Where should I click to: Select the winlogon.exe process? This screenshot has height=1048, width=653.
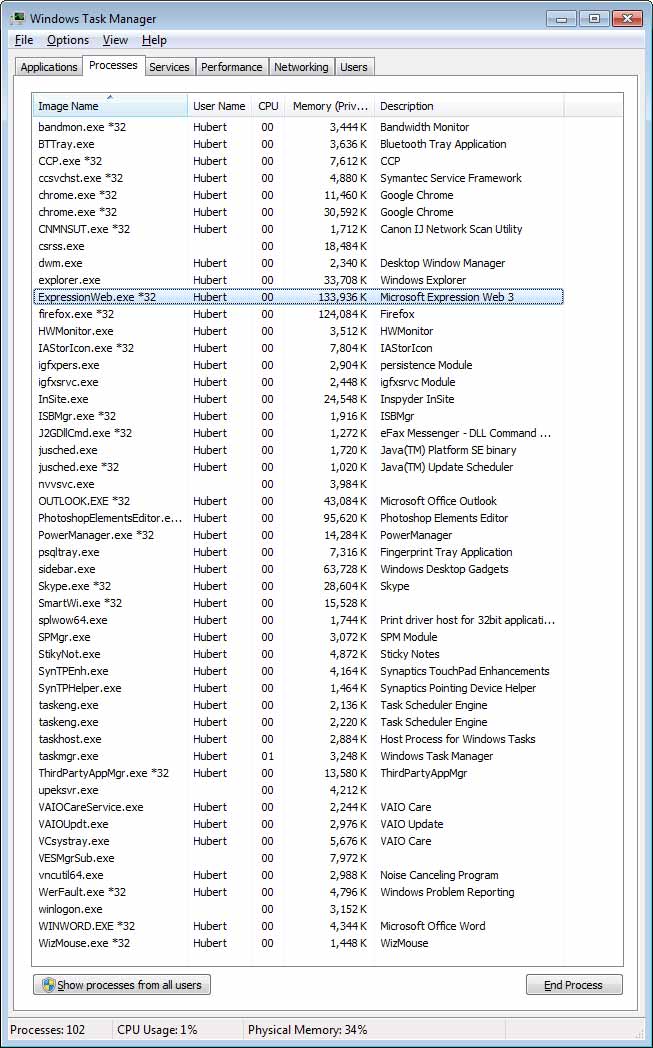298,909
